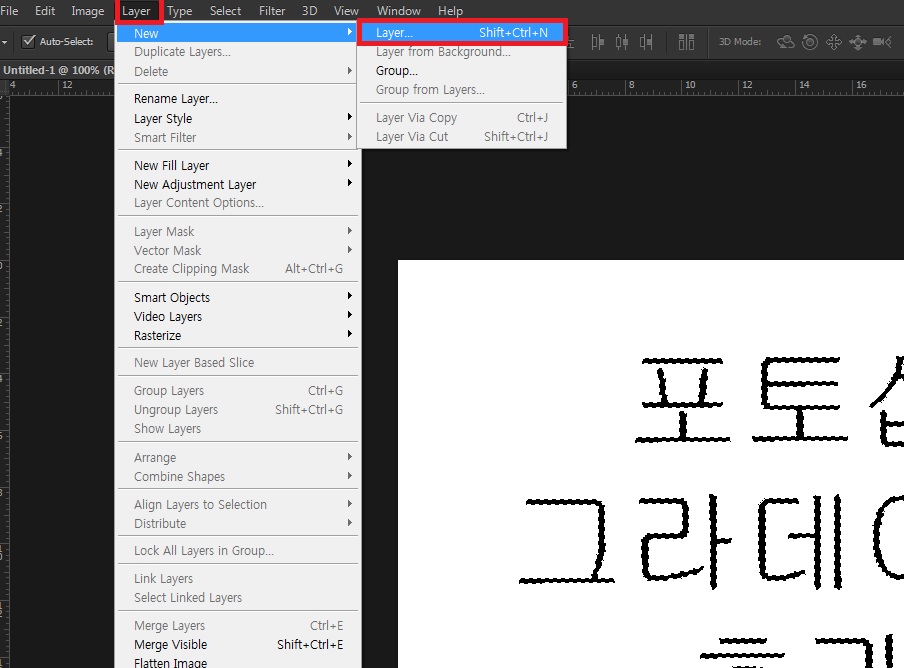This screenshot has height=668, width=904.
Task: Select Group from Layers... entry
Action: click(462, 90)
